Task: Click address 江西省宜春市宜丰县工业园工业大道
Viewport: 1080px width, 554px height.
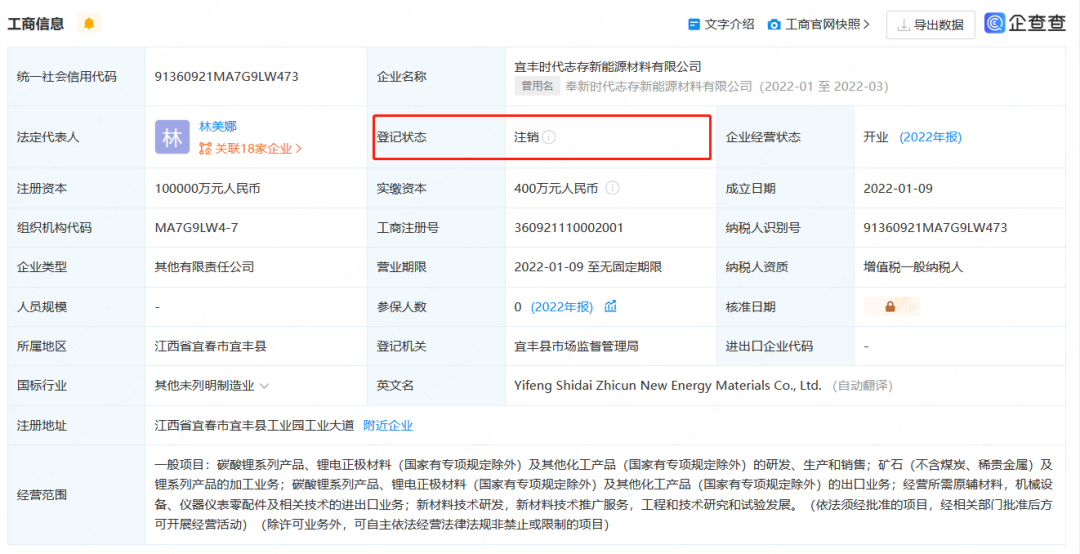Action: point(254,426)
